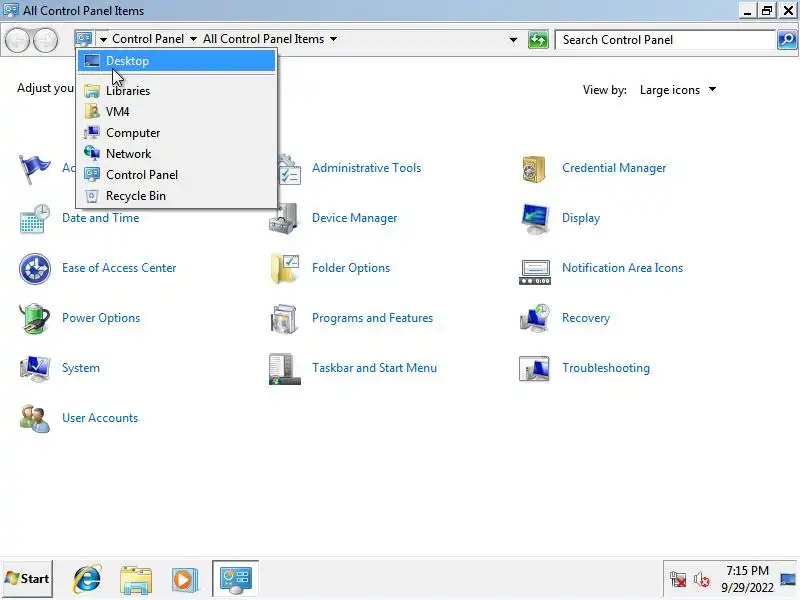Viewport: 800px width, 600px height.
Task: Open Date and Time link
Action: 101,218
